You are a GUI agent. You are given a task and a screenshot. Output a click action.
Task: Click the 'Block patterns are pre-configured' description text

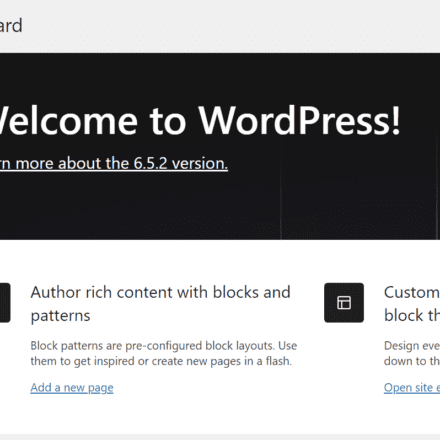pyautogui.click(x=164, y=353)
